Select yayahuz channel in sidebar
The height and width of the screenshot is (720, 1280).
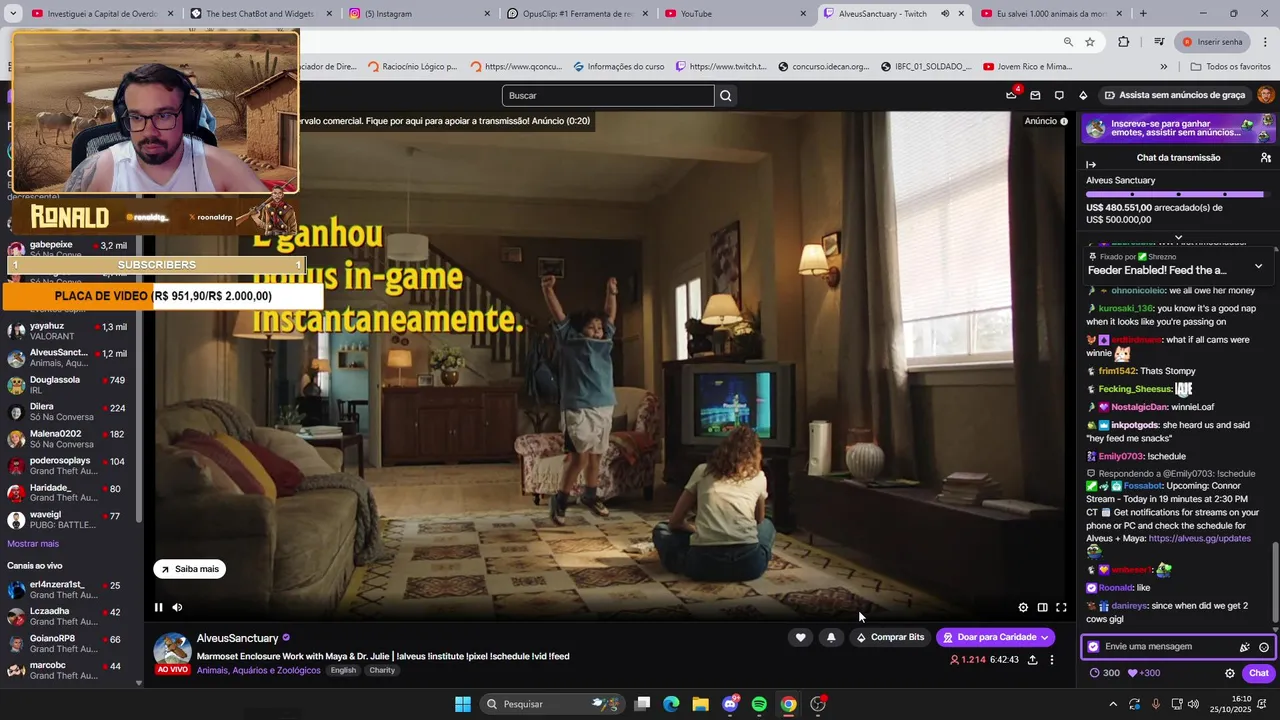pyautogui.click(x=68, y=331)
